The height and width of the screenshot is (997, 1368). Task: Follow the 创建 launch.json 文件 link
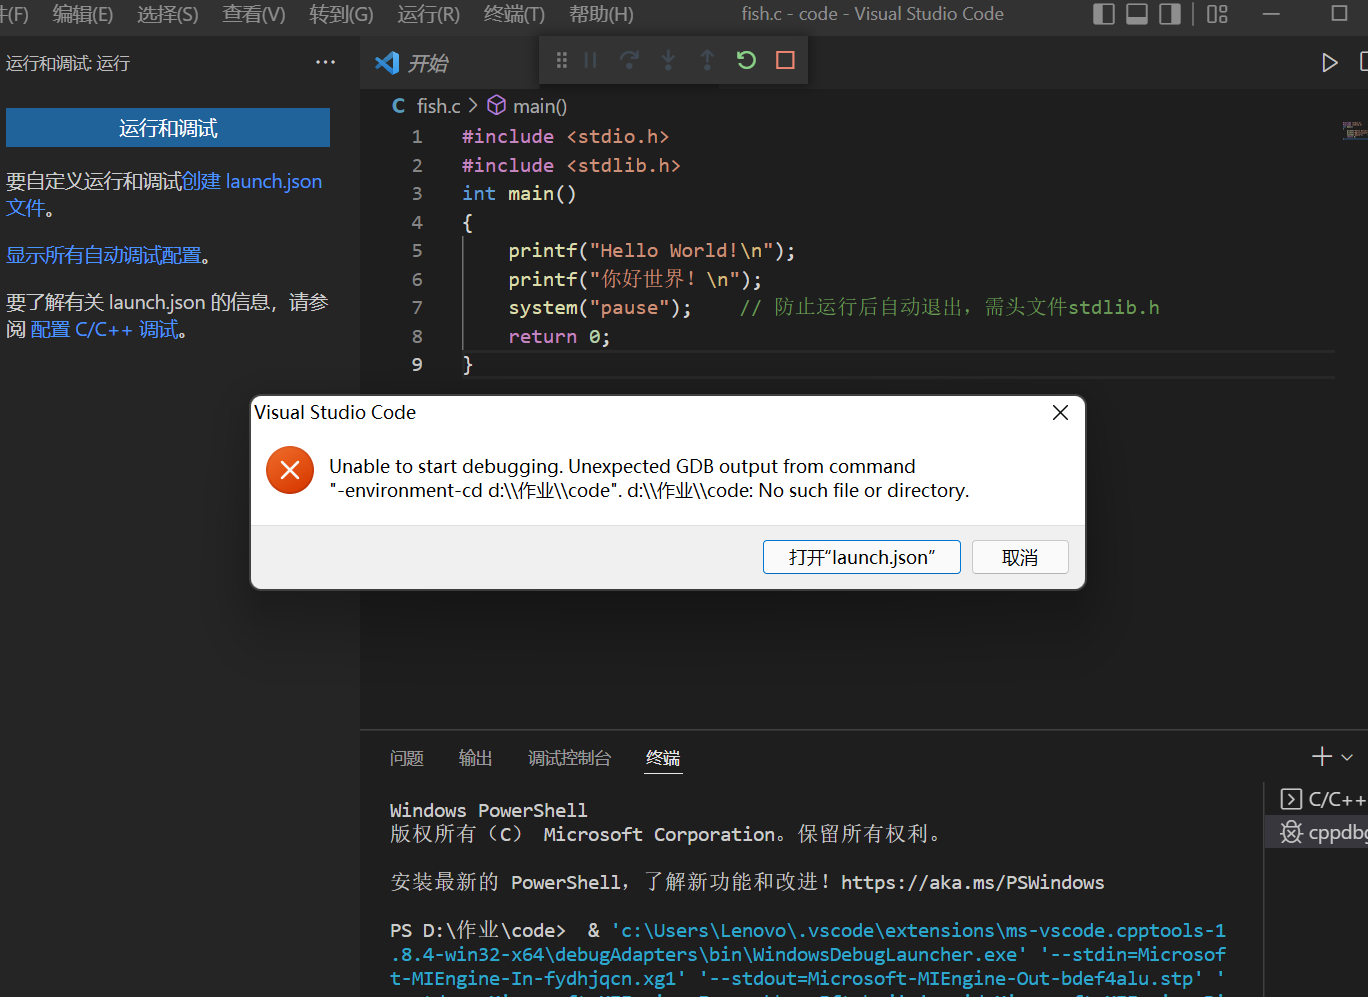(x=252, y=181)
